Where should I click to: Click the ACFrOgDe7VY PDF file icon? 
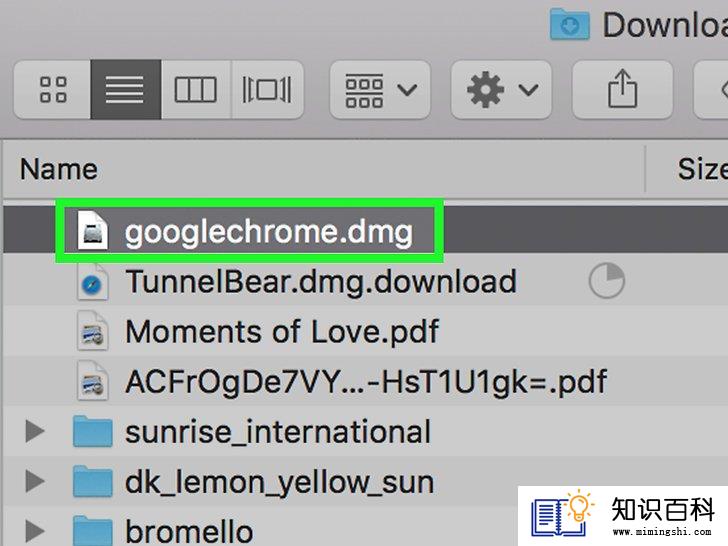92,381
